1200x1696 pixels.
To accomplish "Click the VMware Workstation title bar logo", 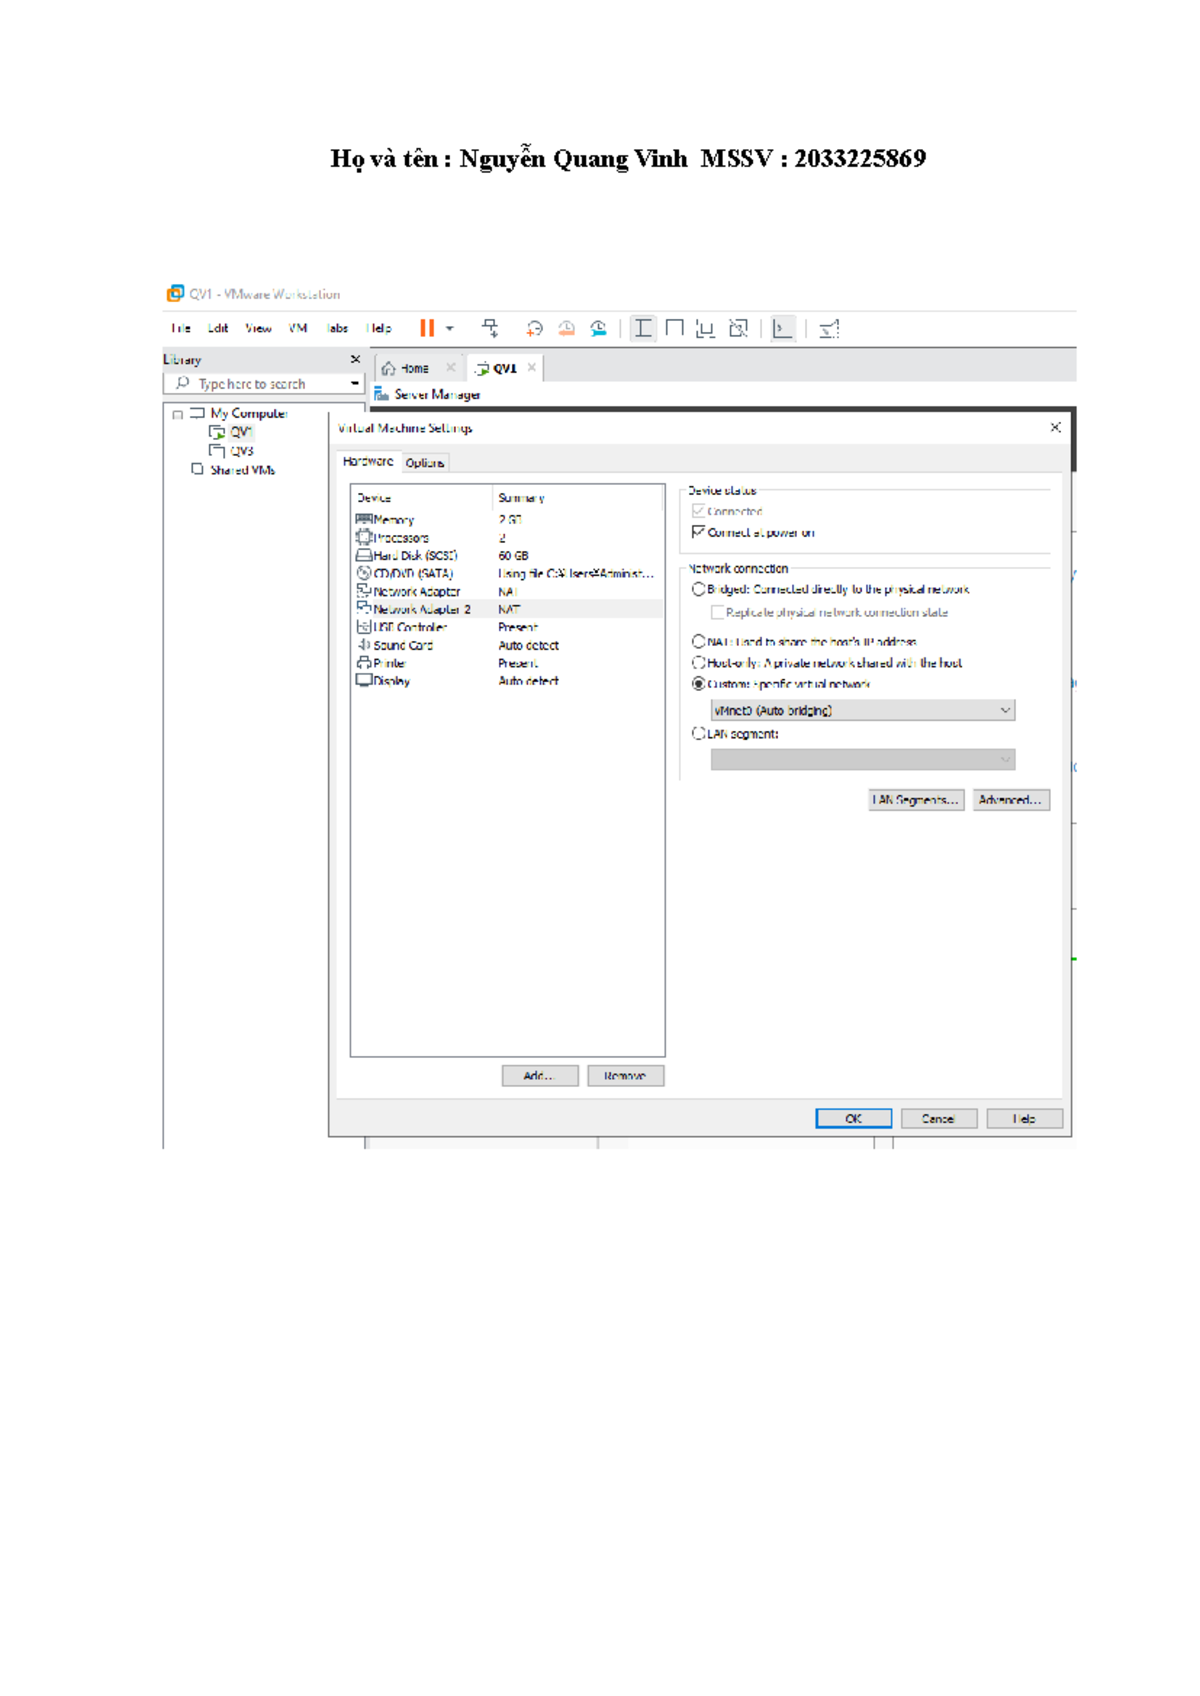I will coord(175,293).
